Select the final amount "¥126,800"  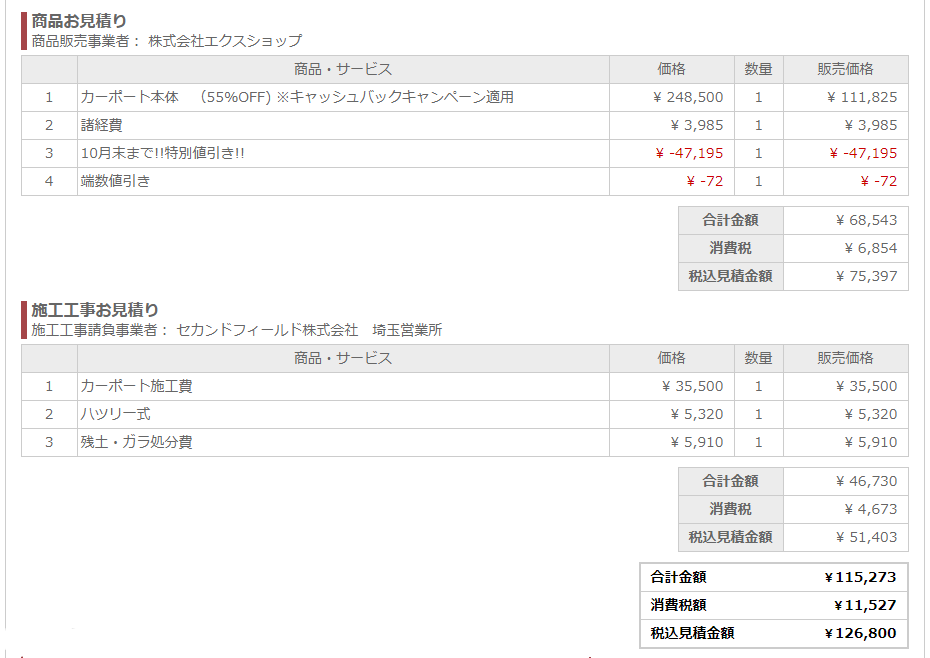pos(860,633)
